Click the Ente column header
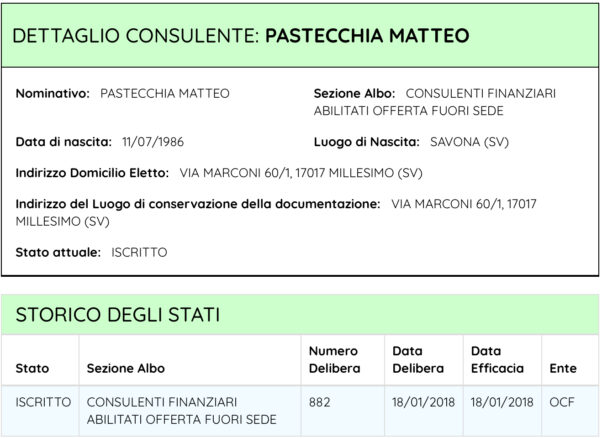 point(563,369)
